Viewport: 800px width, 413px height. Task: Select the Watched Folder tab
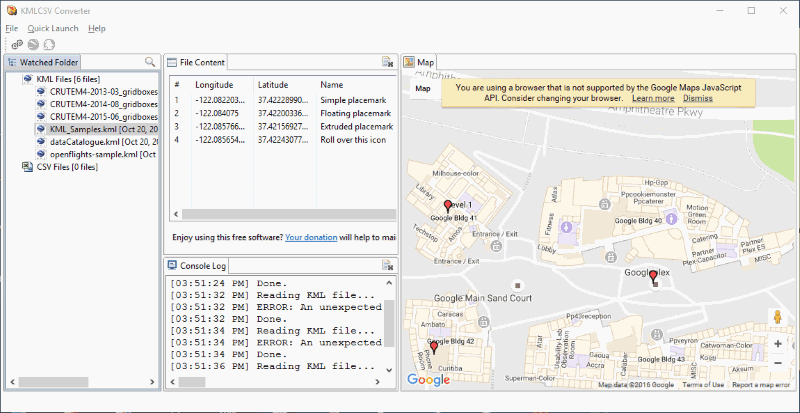pos(43,62)
